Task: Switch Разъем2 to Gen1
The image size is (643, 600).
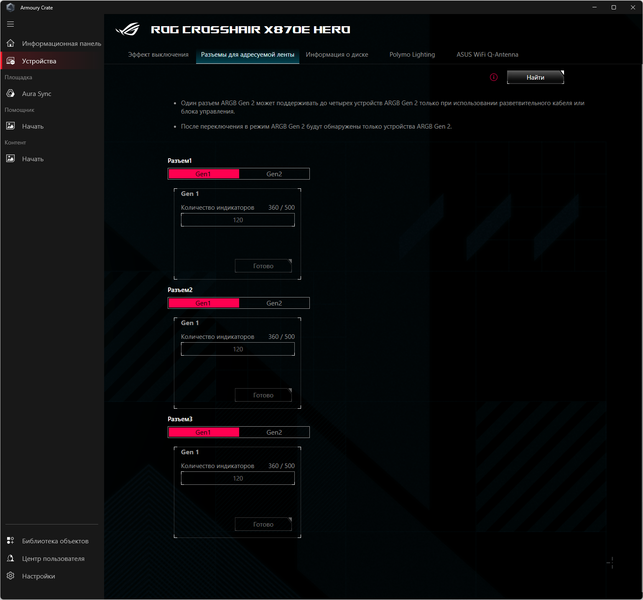Action: tap(204, 303)
